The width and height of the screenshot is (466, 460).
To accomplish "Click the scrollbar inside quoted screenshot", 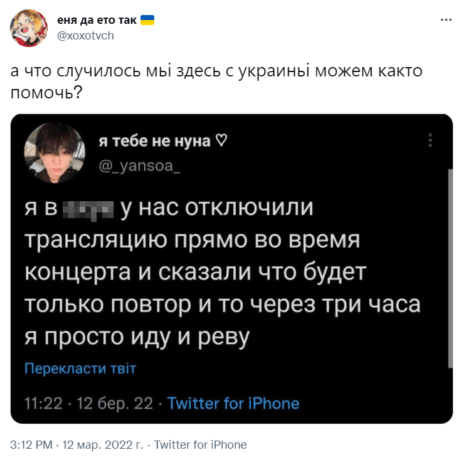I will 450,268.
